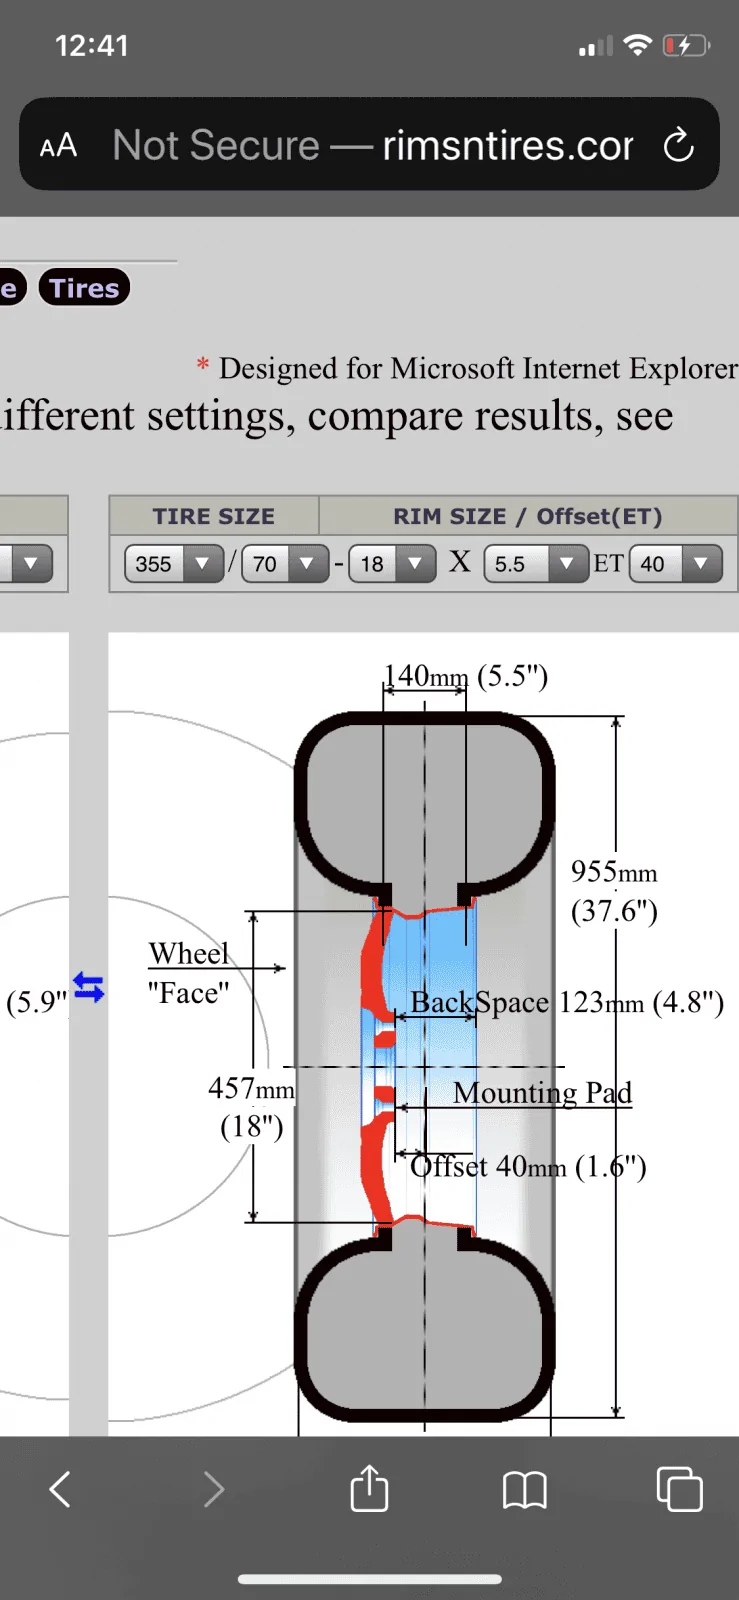Go back with the Safari back arrow
This screenshot has height=1600, width=739.
pyautogui.click(x=60, y=1489)
